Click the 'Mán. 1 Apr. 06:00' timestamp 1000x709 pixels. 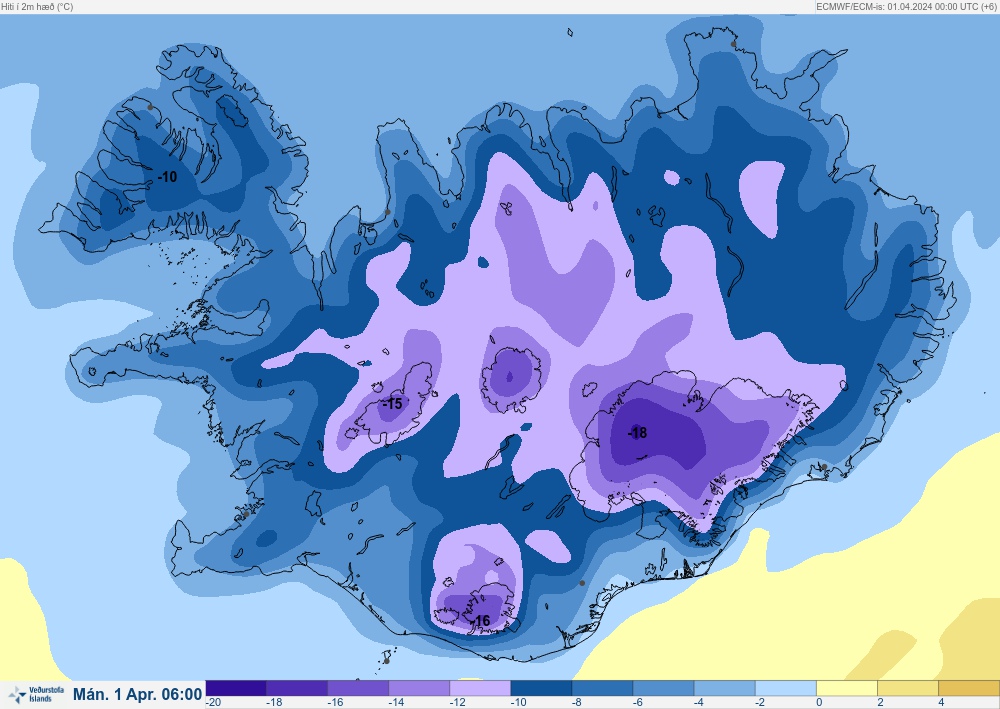pos(137,694)
